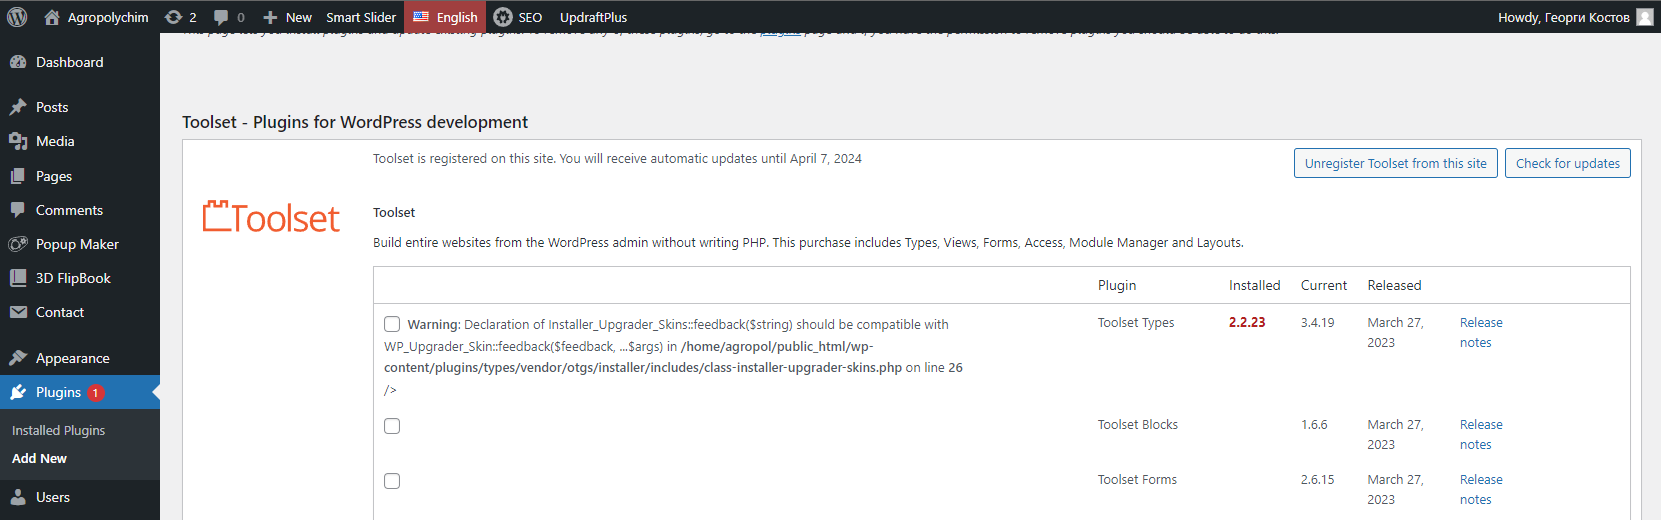
Task: Click the Popup Maker icon
Action: pos(18,244)
